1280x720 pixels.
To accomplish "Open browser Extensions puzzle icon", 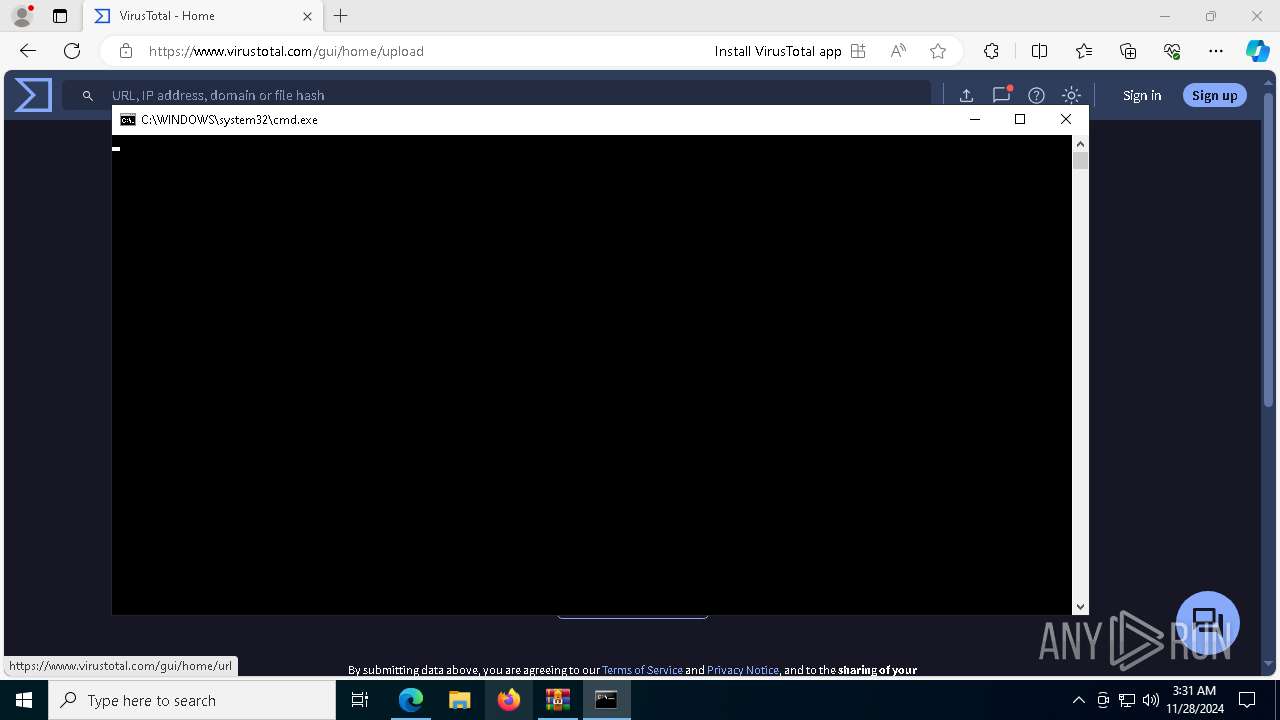I will (991, 51).
